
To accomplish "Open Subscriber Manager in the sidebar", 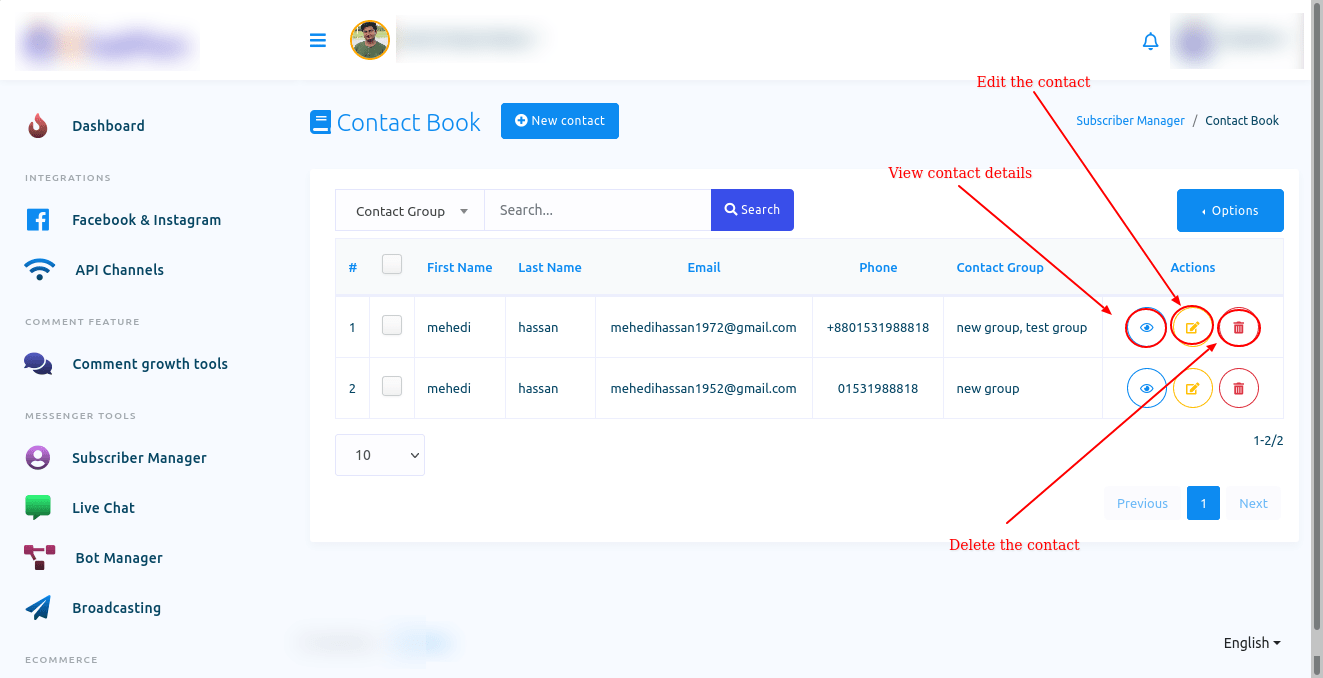I will pos(139,458).
